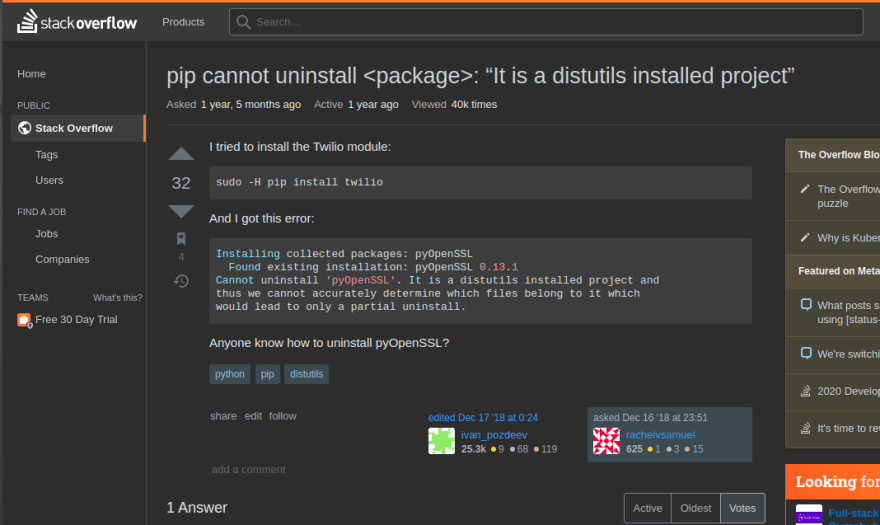
Task: Select Stack Overflow in sidebar
Action: coord(78,128)
